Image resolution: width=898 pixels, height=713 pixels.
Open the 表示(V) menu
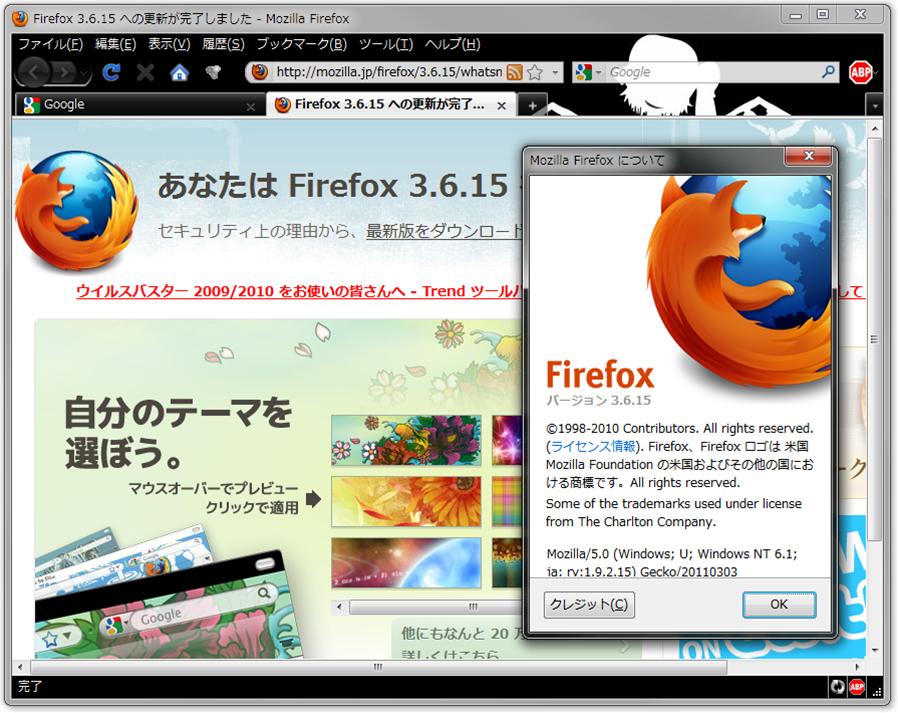169,44
